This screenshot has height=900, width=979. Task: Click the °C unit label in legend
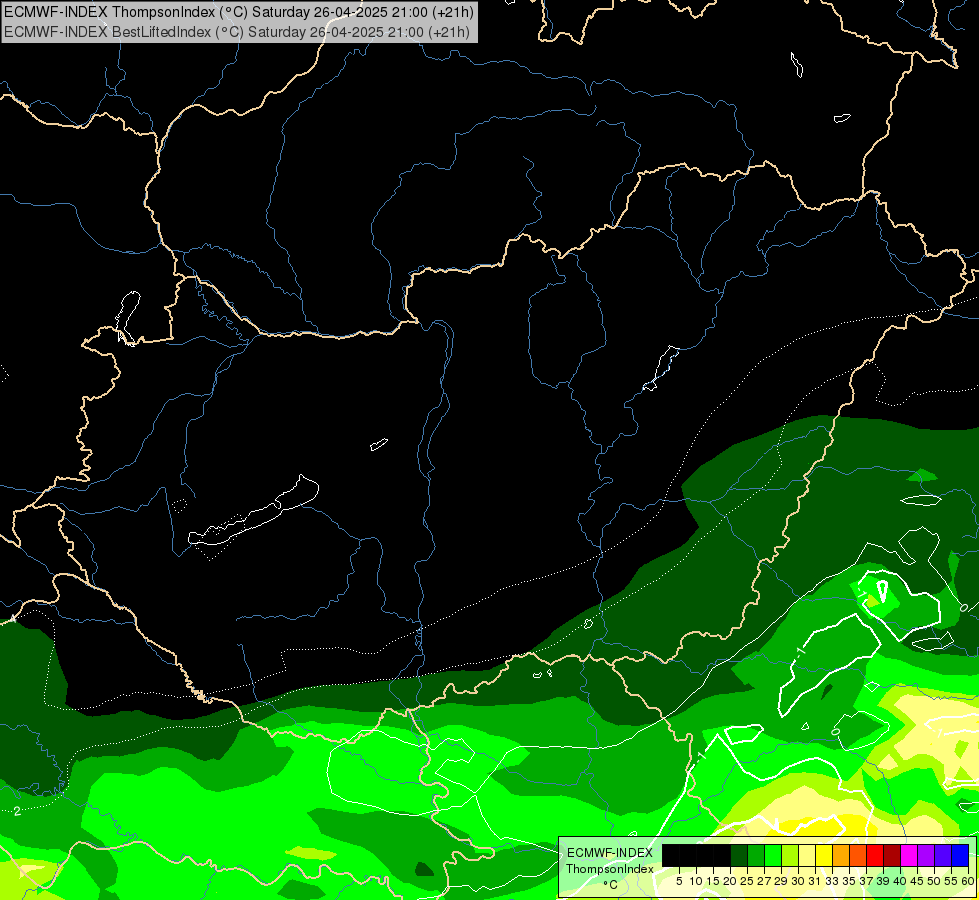pos(610,885)
